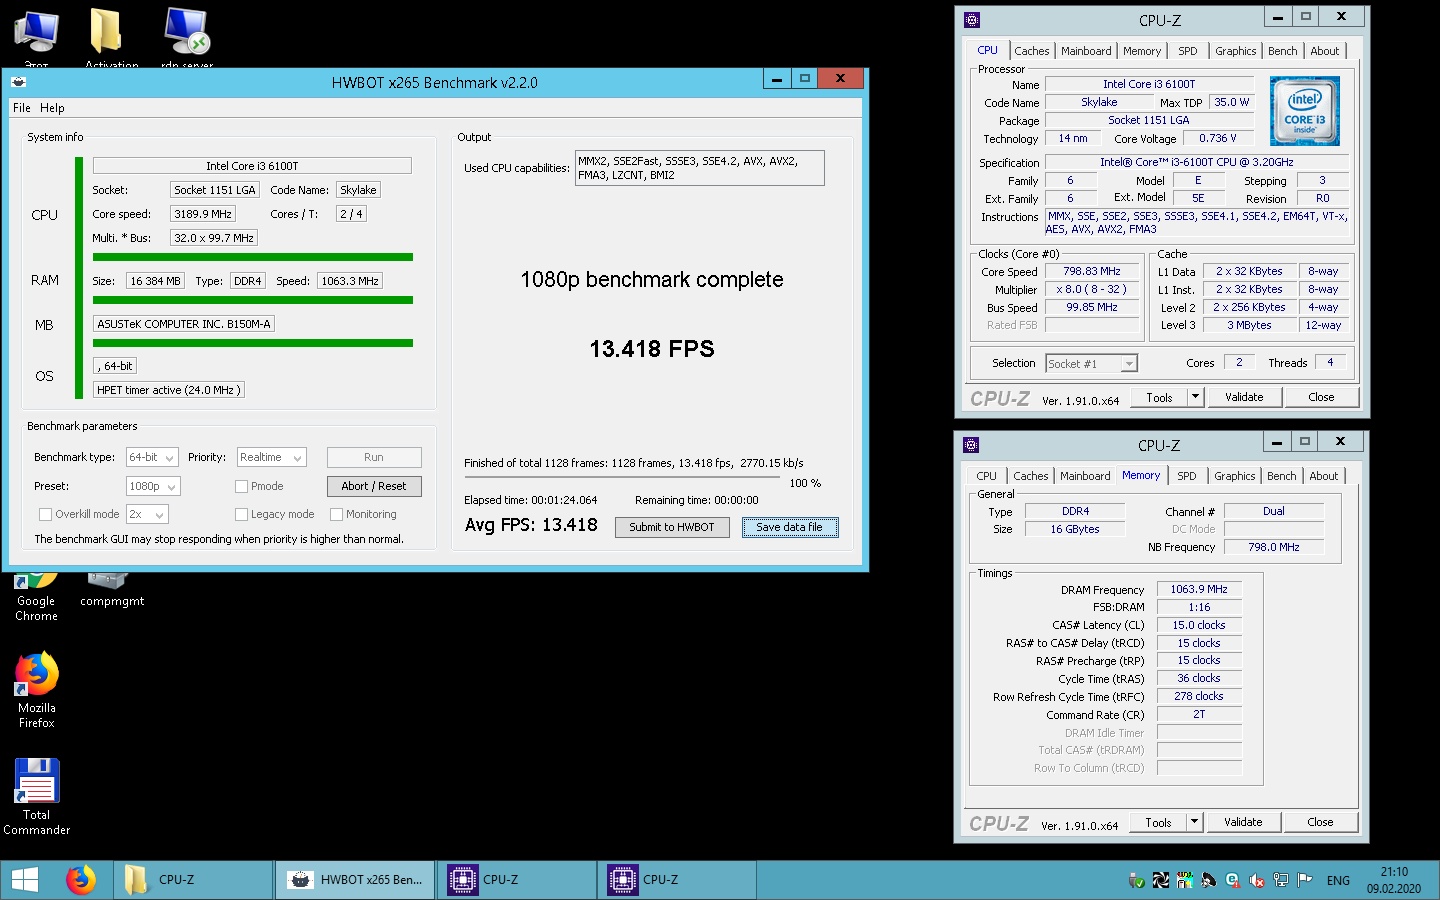1440x900 pixels.
Task: Click the fan control tray icon
Action: pyautogui.click(x=1161, y=880)
